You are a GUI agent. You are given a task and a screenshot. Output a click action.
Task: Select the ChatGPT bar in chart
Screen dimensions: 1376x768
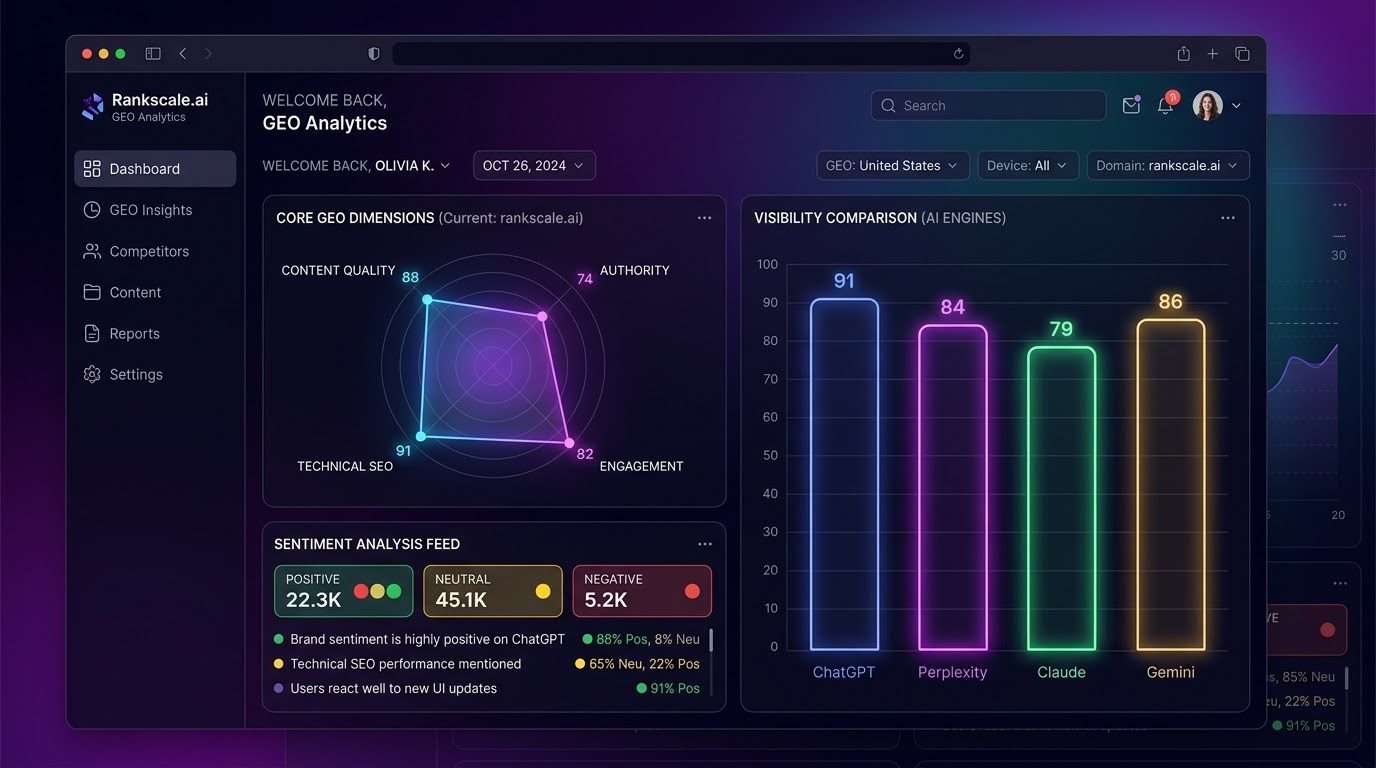pos(844,474)
